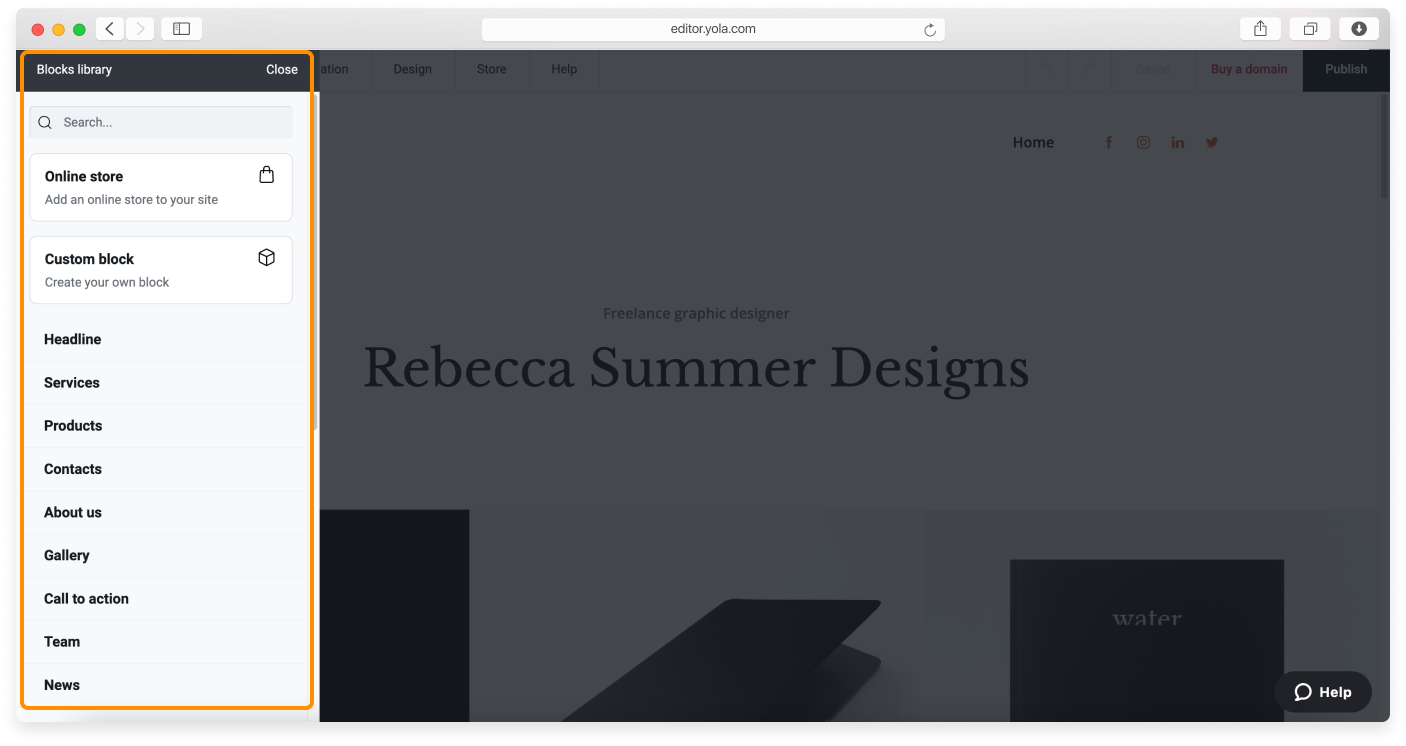The height and width of the screenshot is (746, 1406).
Task: Close the Blocks library panel
Action: click(281, 70)
